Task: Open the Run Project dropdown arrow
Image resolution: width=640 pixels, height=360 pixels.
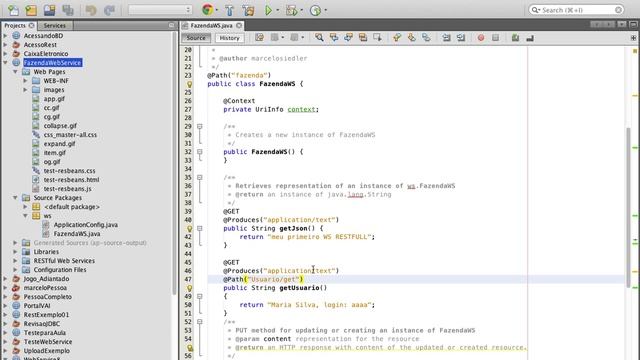Action: click(x=278, y=10)
